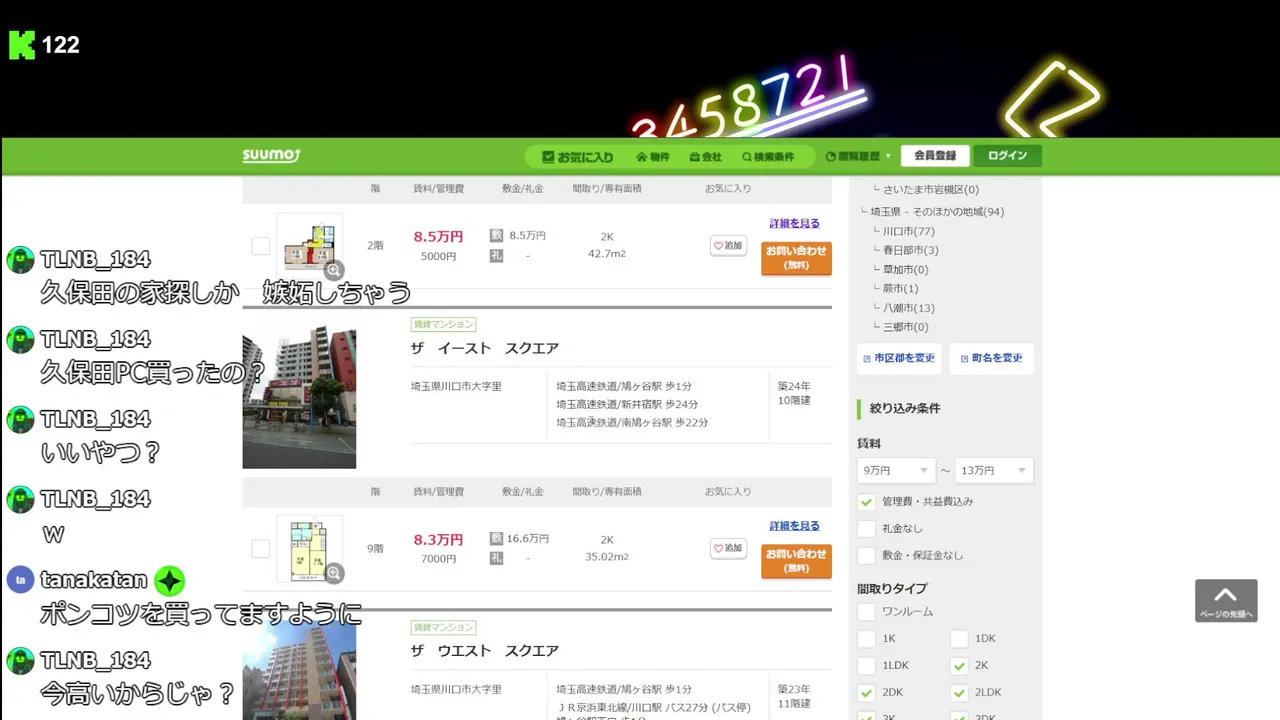This screenshot has height=720, width=1280.
Task: Click the ログイン button
Action: (x=1008, y=156)
